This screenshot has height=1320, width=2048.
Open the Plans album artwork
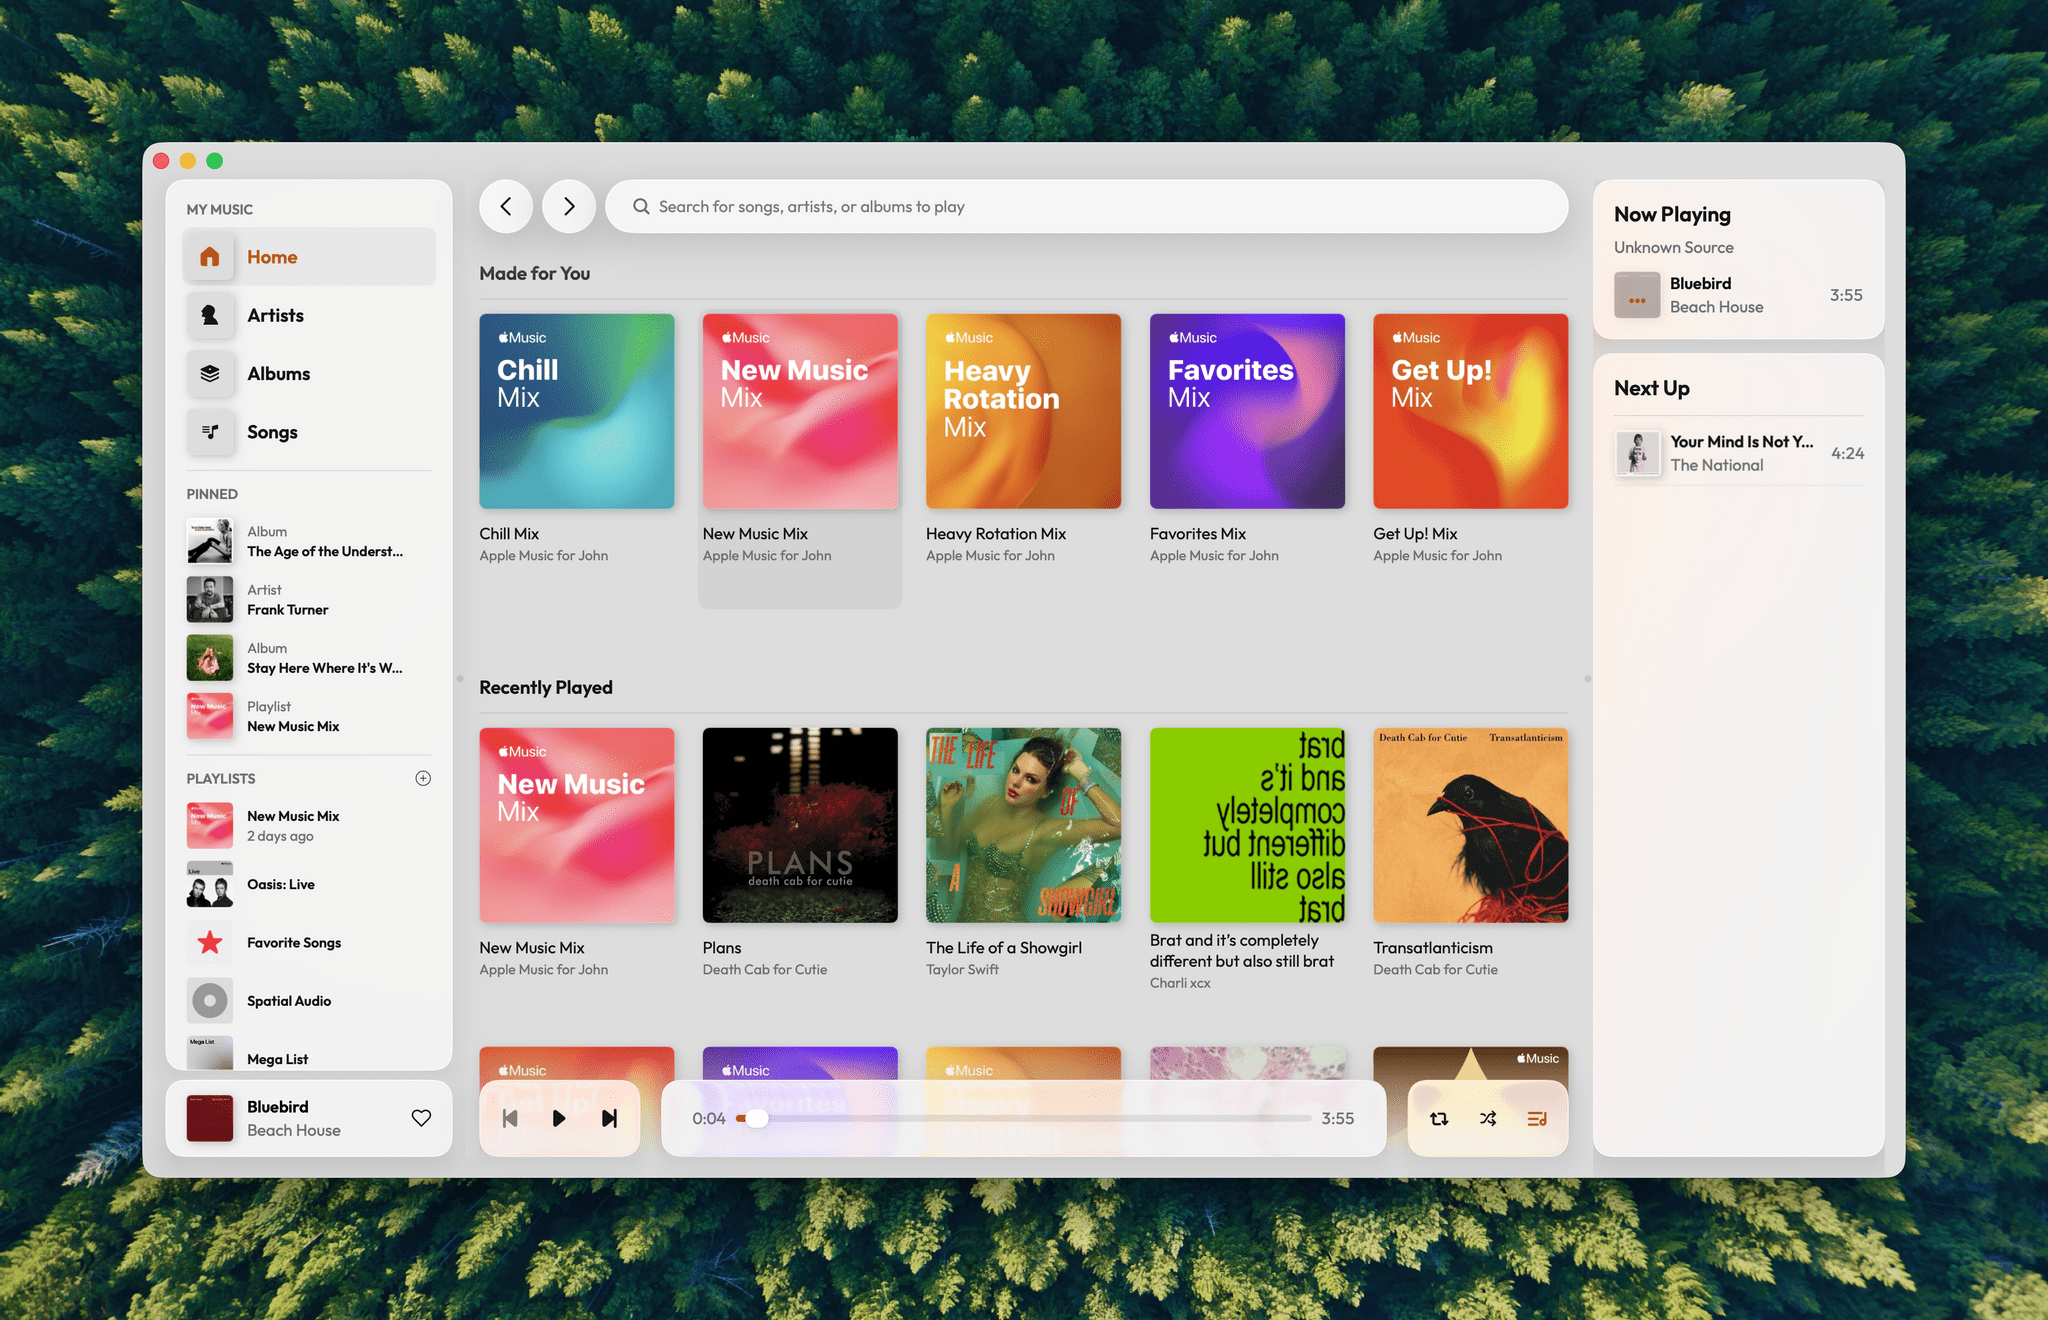point(800,825)
